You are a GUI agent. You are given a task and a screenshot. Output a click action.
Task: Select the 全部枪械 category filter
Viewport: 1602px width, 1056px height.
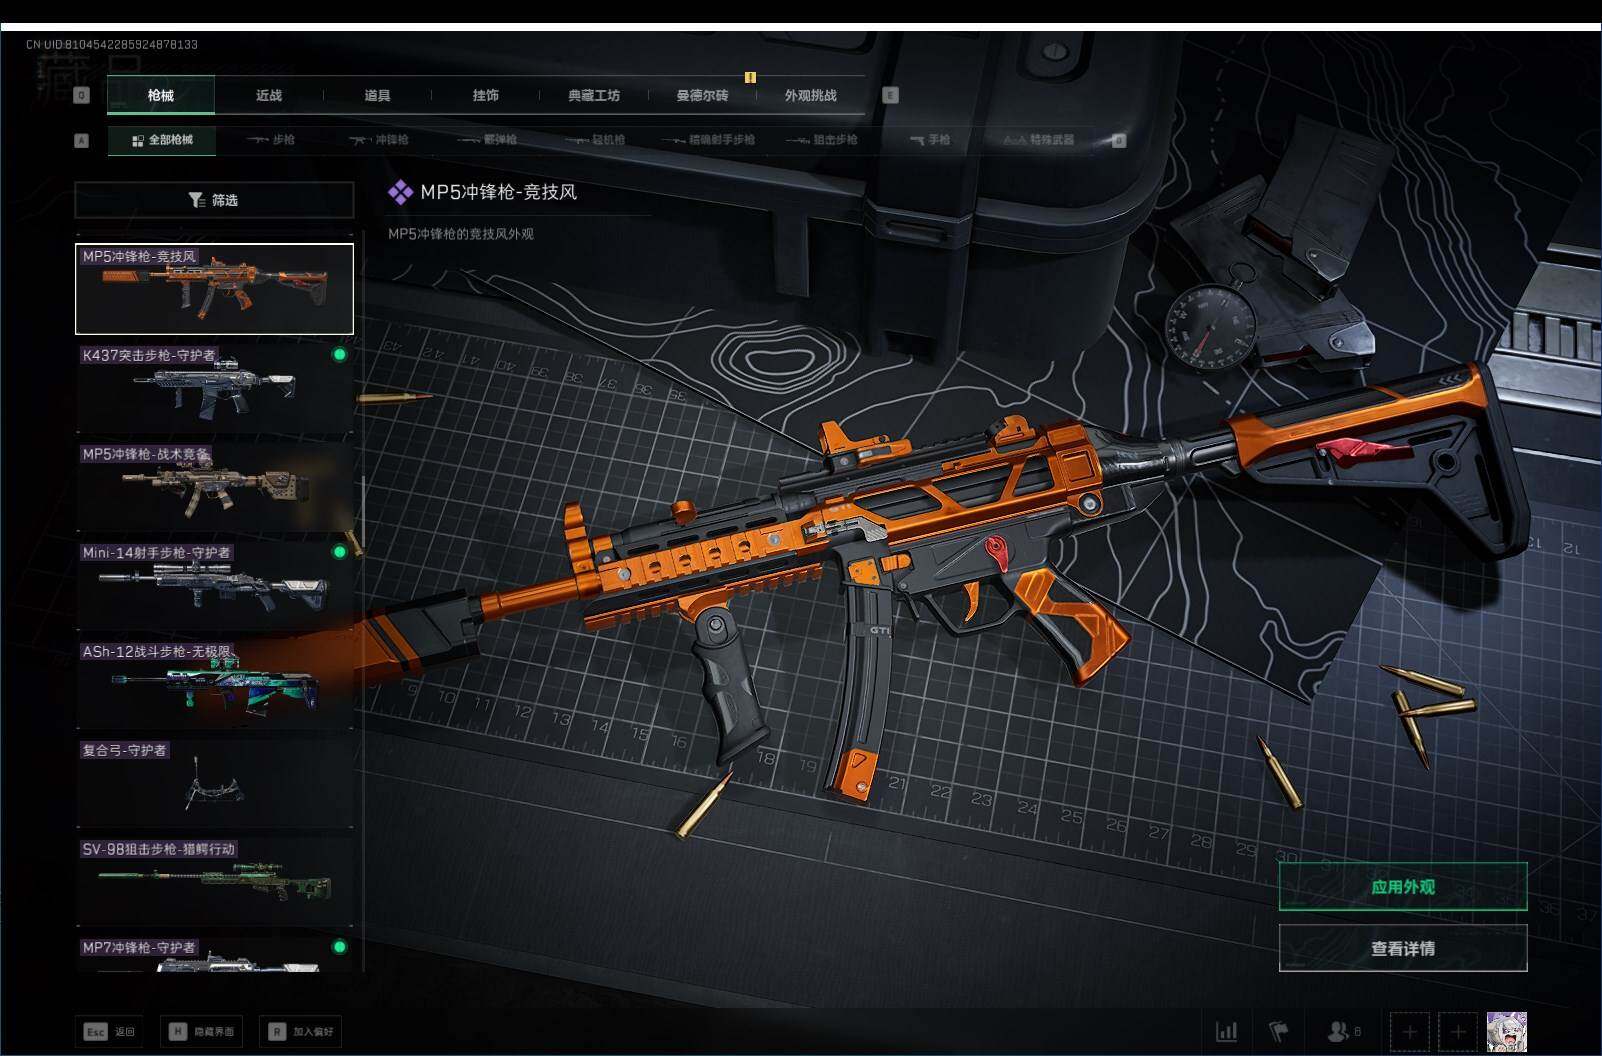(x=163, y=140)
